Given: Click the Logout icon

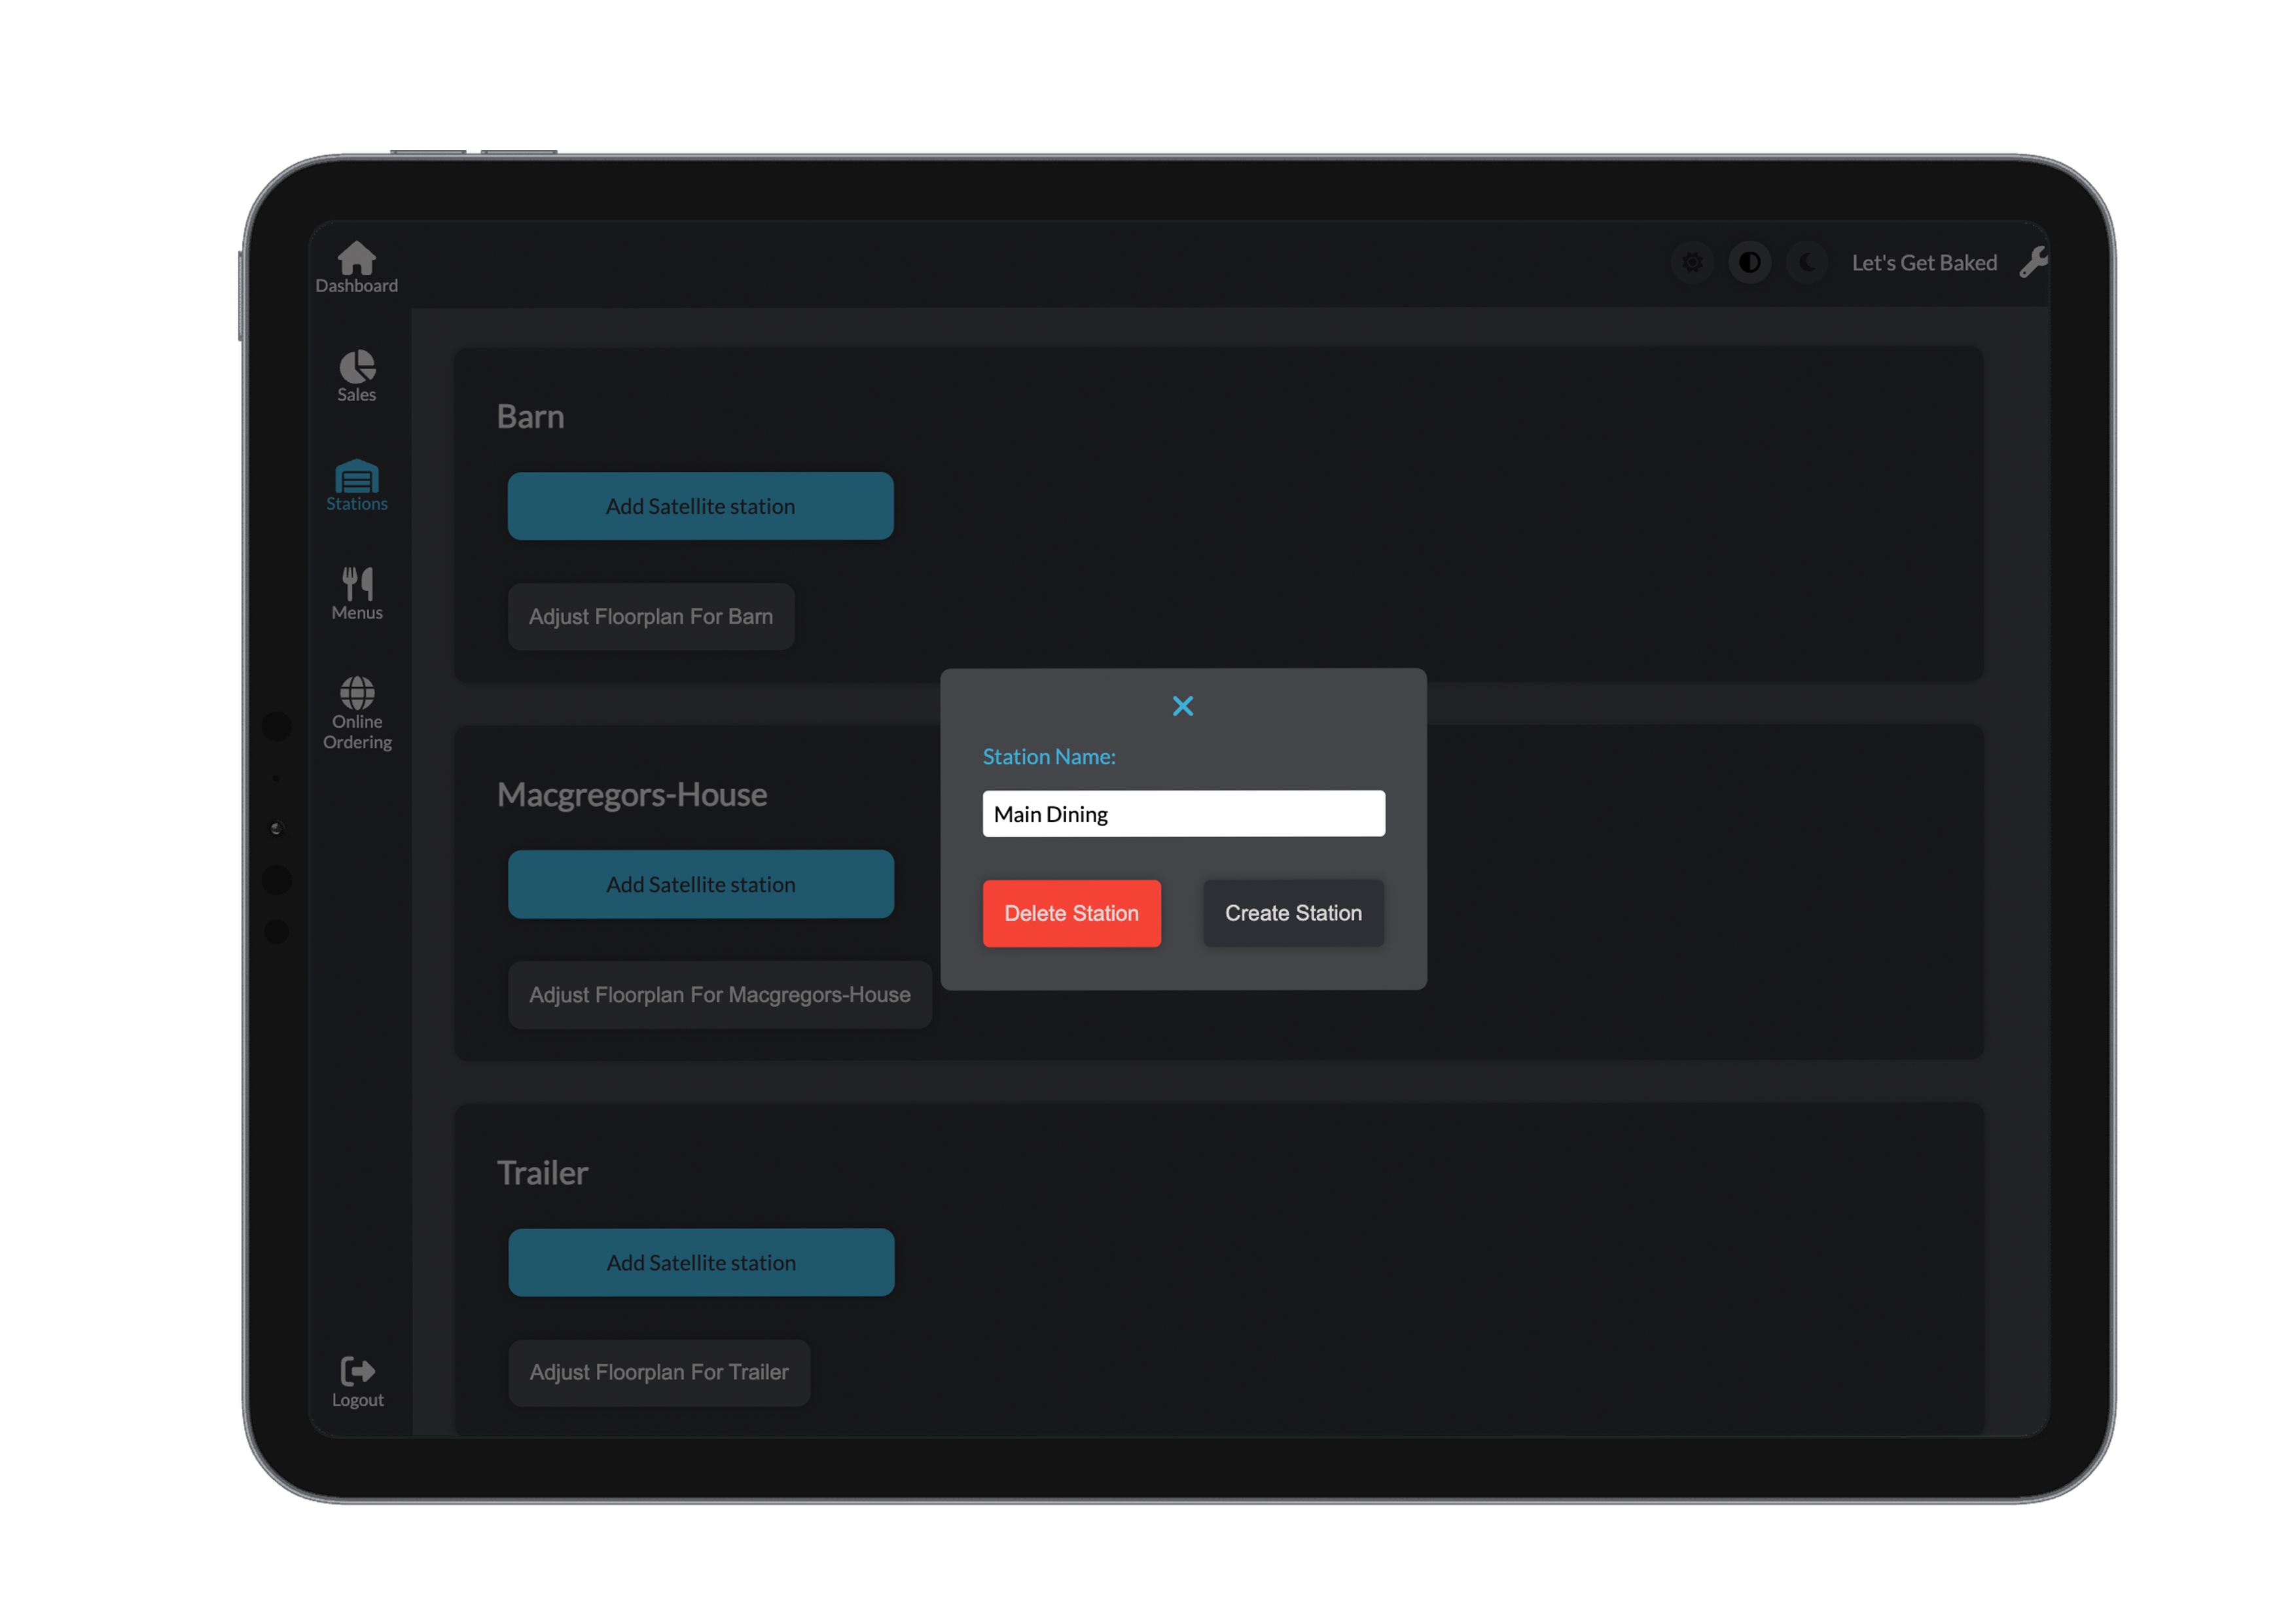Looking at the screenshot, I should pyautogui.click(x=357, y=1372).
